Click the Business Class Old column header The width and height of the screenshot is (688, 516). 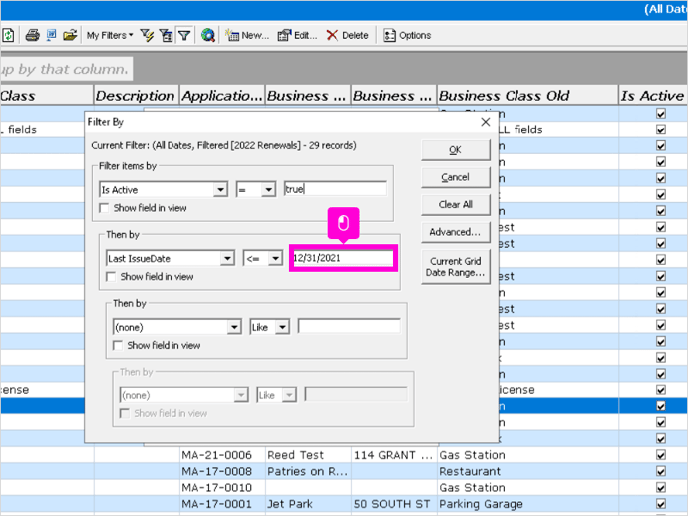tap(527, 96)
